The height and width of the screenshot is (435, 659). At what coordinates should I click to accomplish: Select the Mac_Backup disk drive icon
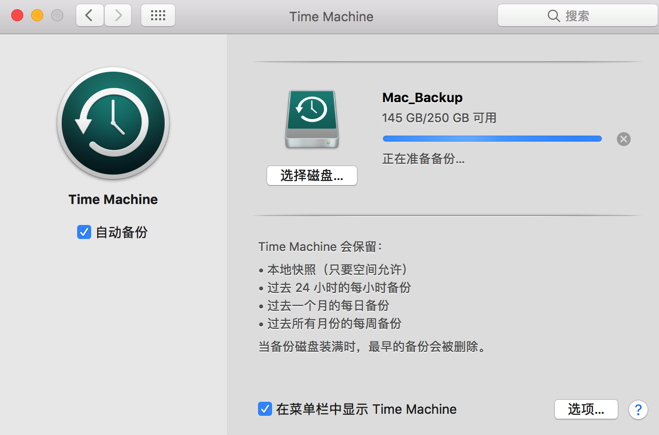click(312, 119)
